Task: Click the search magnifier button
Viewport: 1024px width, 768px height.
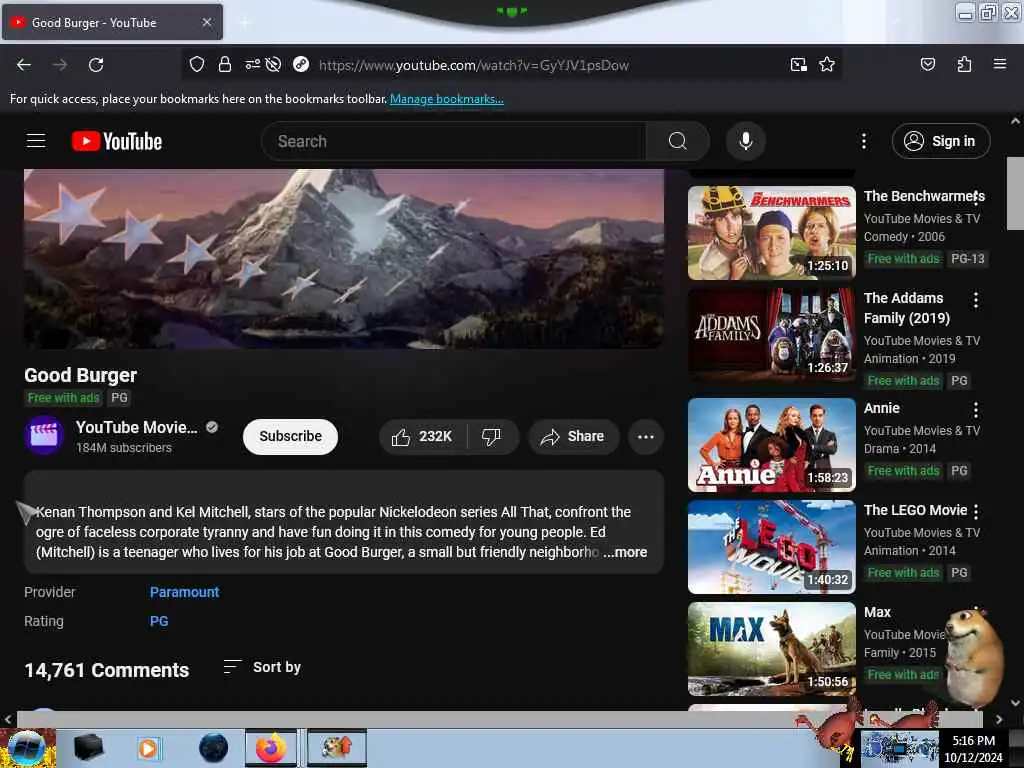Action: coord(677,141)
